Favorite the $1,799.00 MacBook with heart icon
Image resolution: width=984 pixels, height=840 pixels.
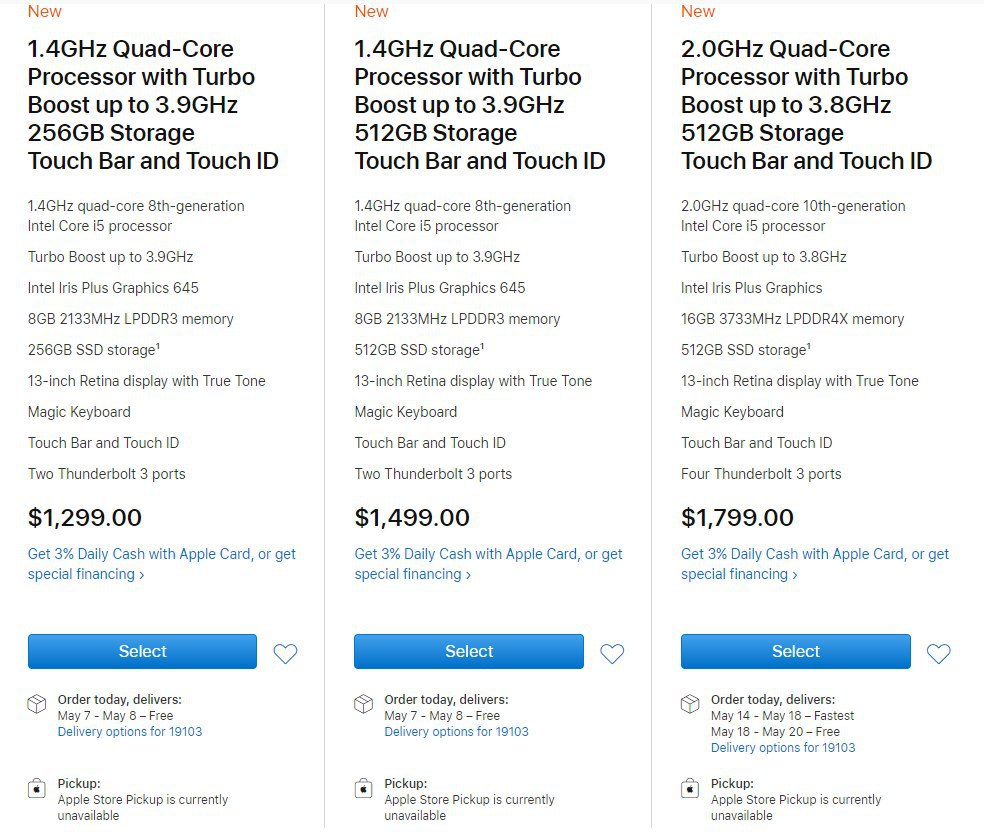click(x=938, y=653)
